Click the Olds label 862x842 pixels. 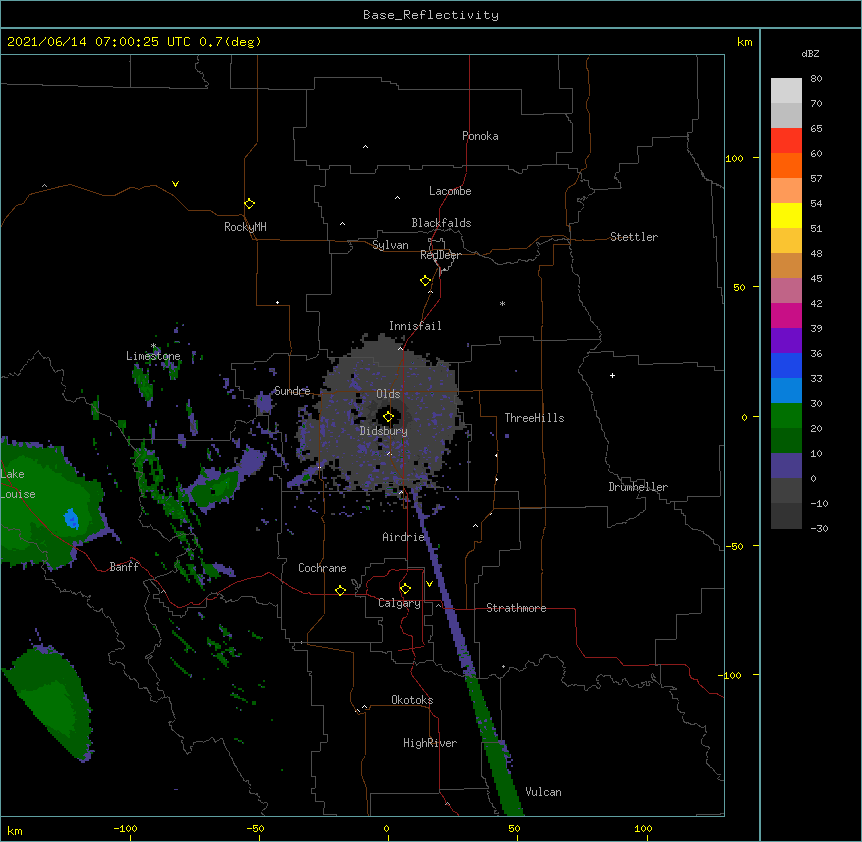click(x=388, y=394)
